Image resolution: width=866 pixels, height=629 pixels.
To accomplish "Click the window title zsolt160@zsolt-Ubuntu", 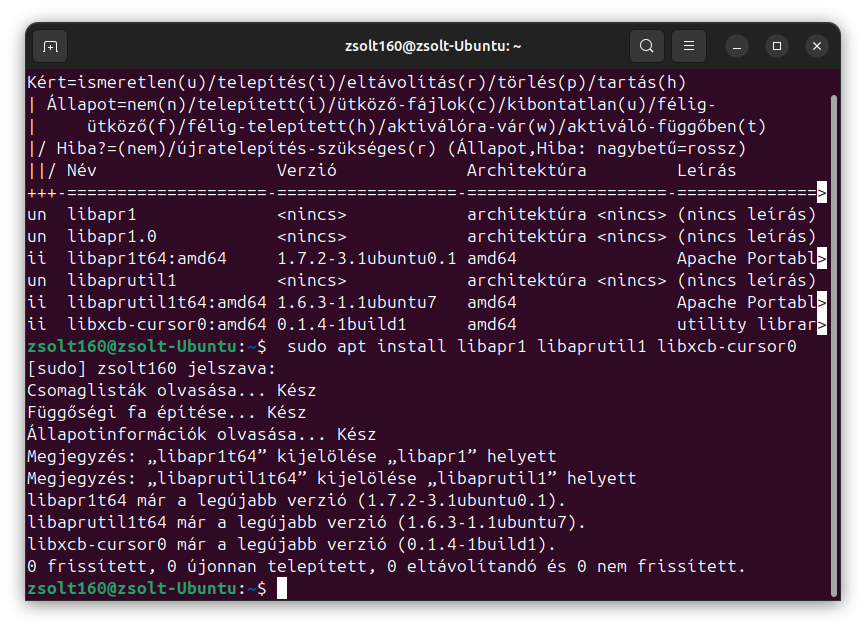I will pyautogui.click(x=433, y=46).
